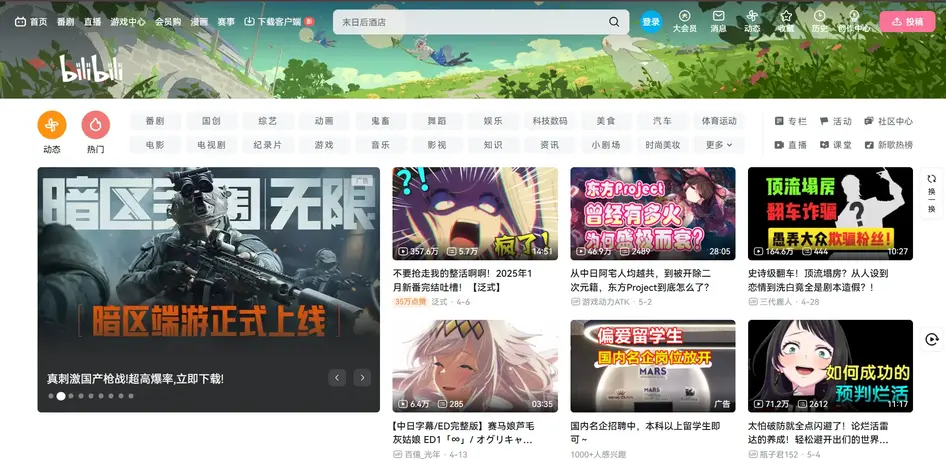Select the 综艺 category chip
The width and height of the screenshot is (946, 459).
[x=268, y=121]
